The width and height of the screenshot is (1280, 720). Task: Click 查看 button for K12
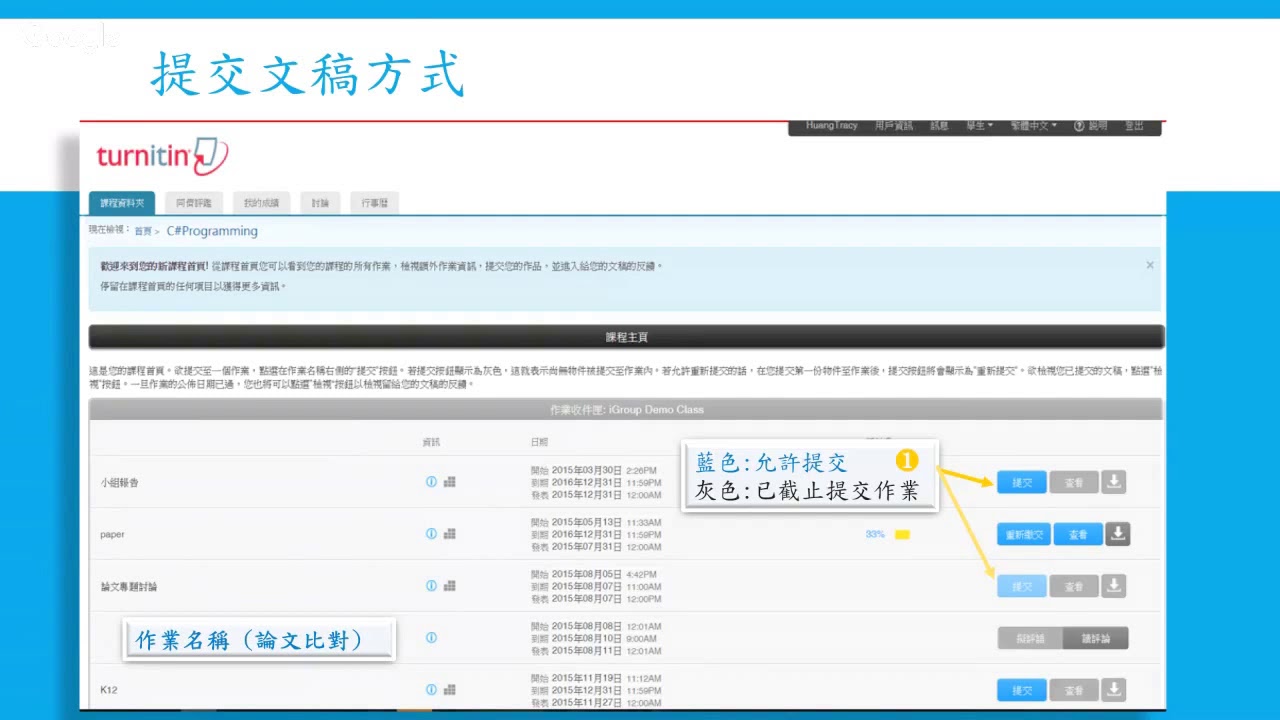[1074, 690]
